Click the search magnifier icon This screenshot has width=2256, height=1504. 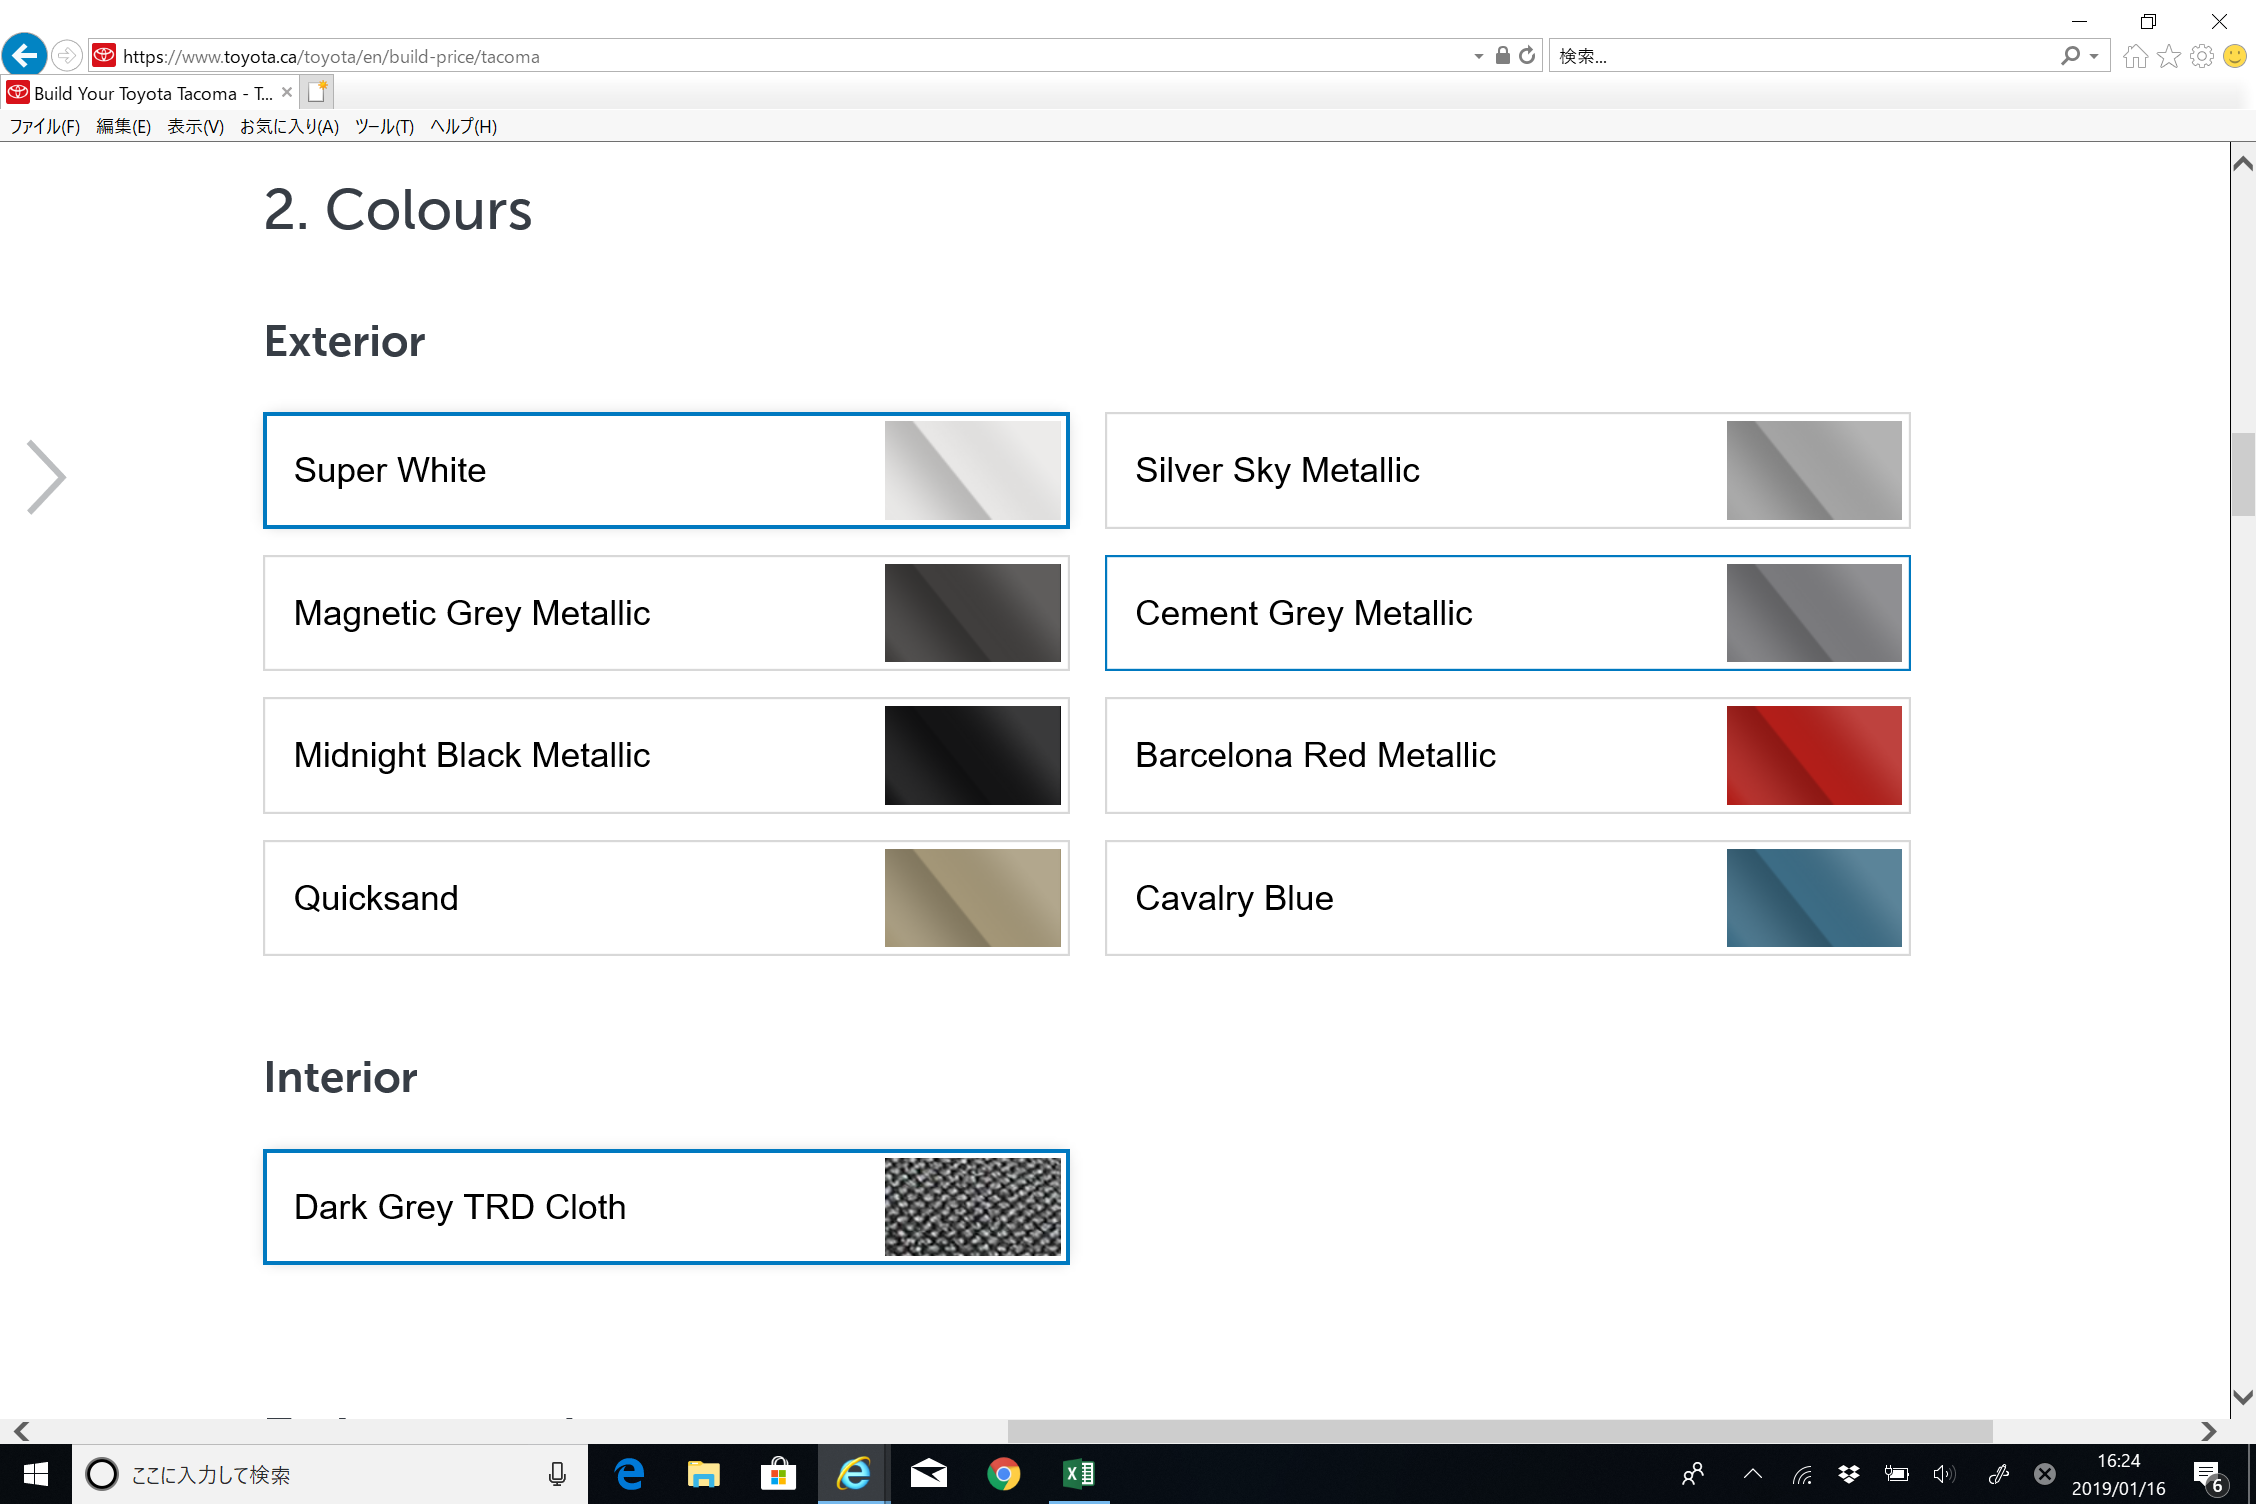(2069, 56)
